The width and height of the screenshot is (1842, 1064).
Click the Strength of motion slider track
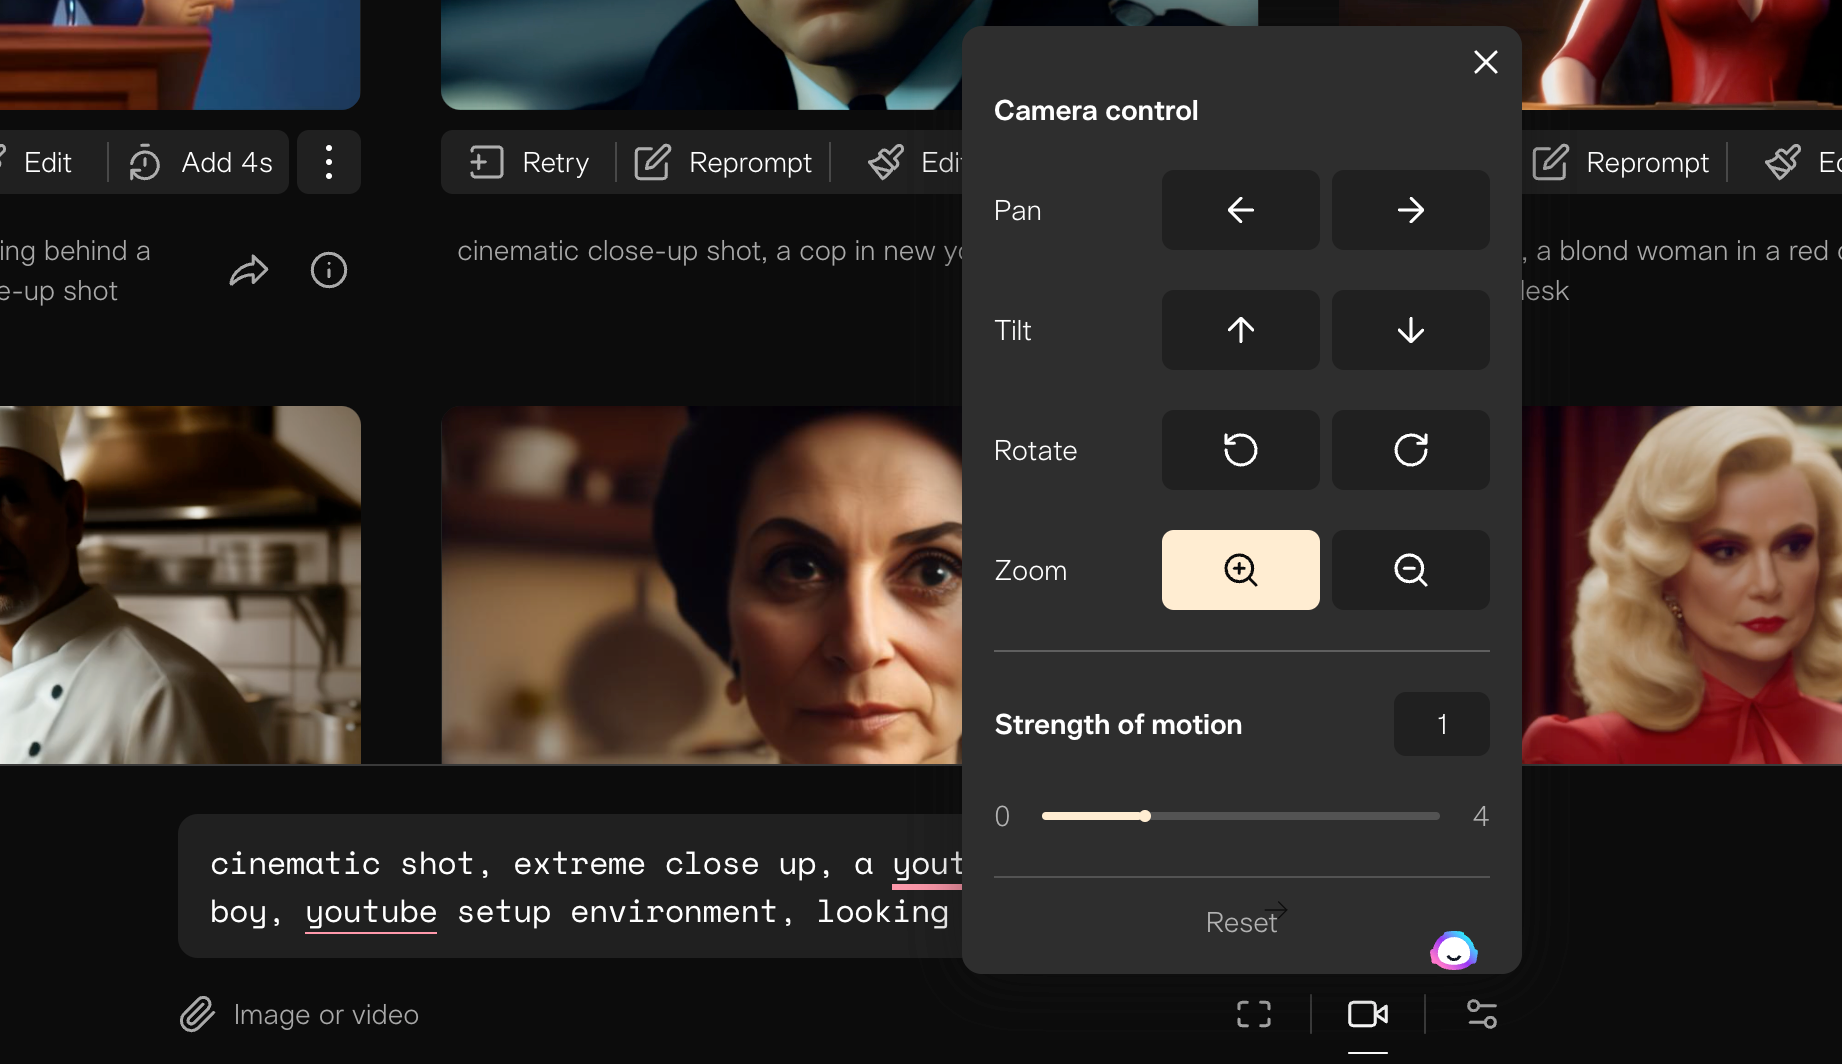1240,816
